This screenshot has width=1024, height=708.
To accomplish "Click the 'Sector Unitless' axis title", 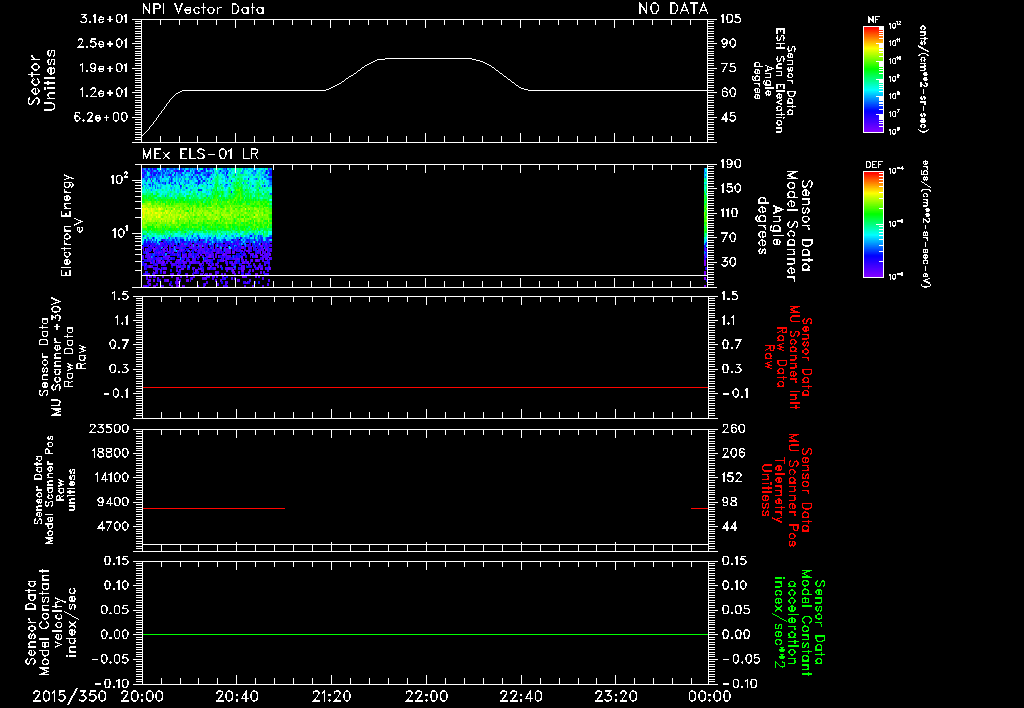I will pos(42,80).
